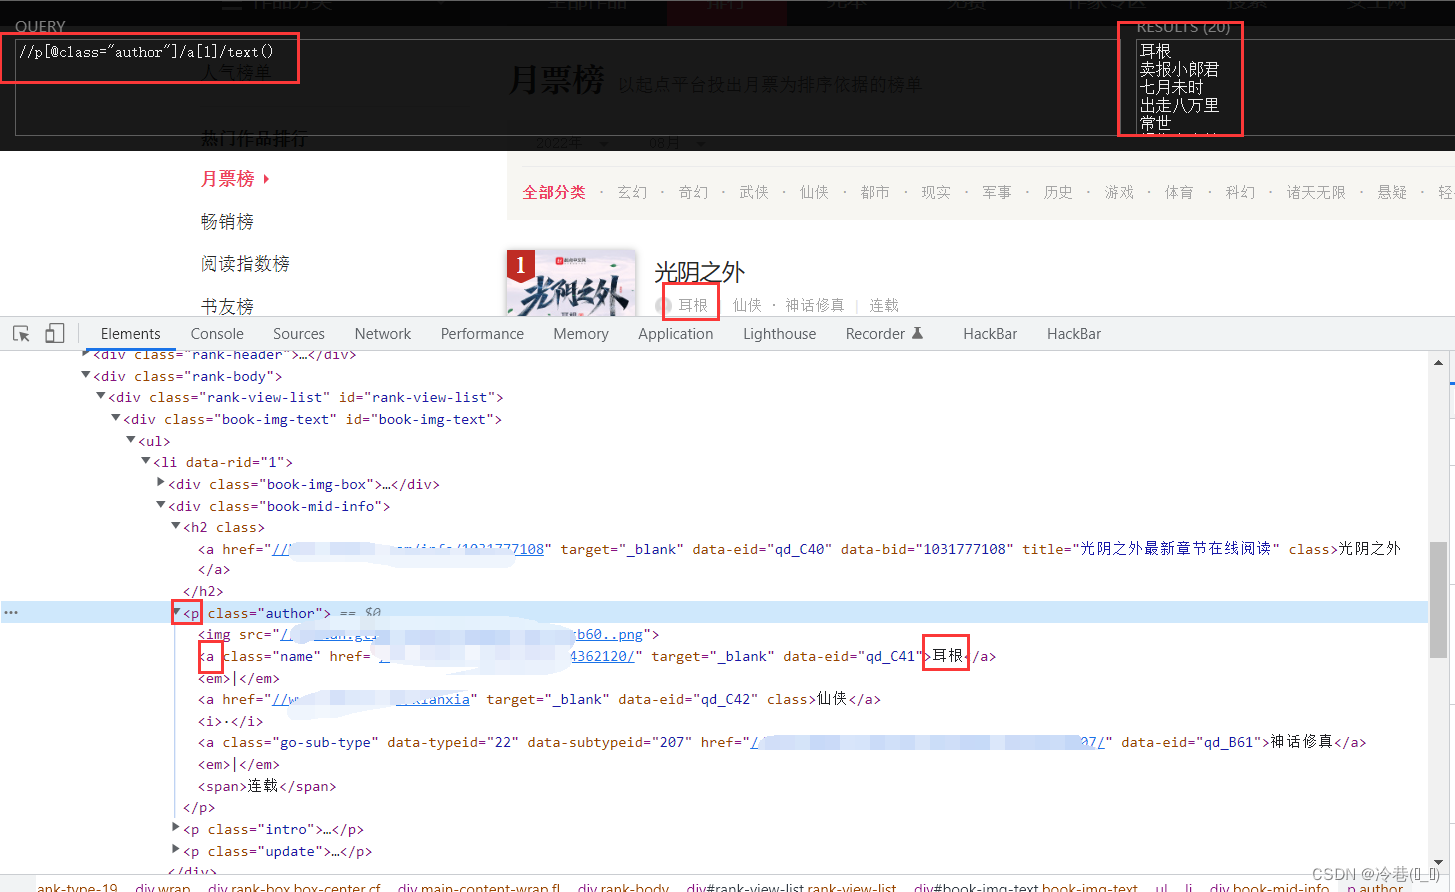The width and height of the screenshot is (1455, 892).
Task: Expand the p class="update" node
Action: 176,850
